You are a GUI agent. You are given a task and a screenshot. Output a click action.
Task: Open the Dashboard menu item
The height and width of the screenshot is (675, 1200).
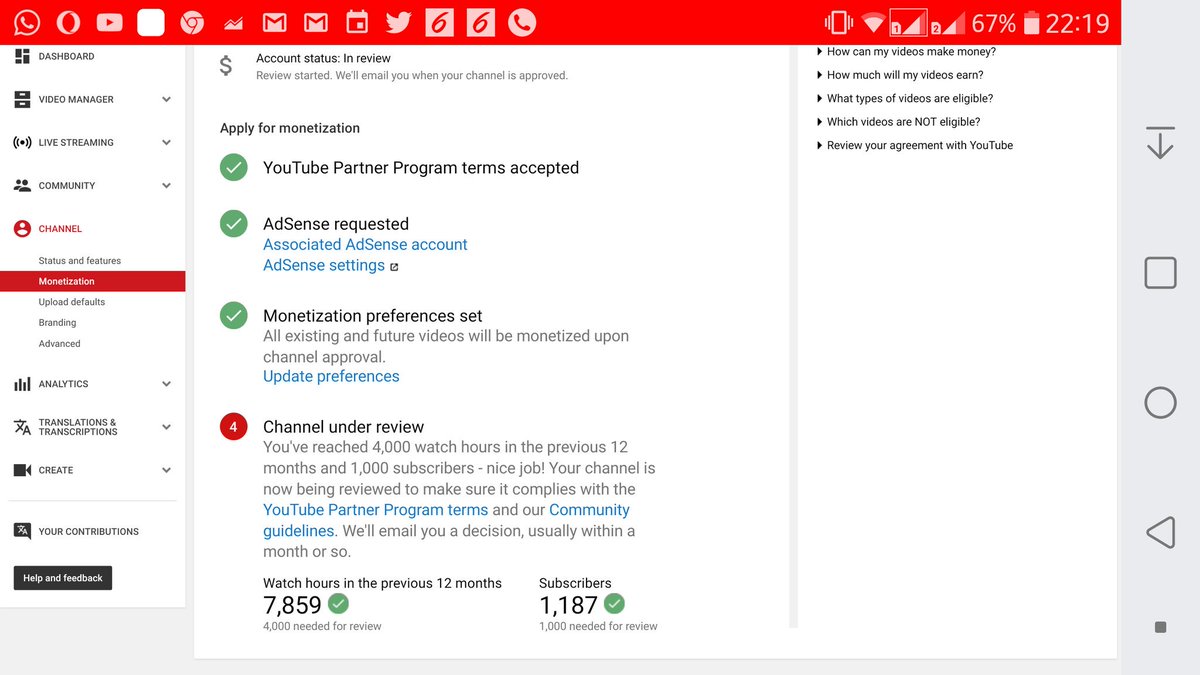tap(67, 57)
